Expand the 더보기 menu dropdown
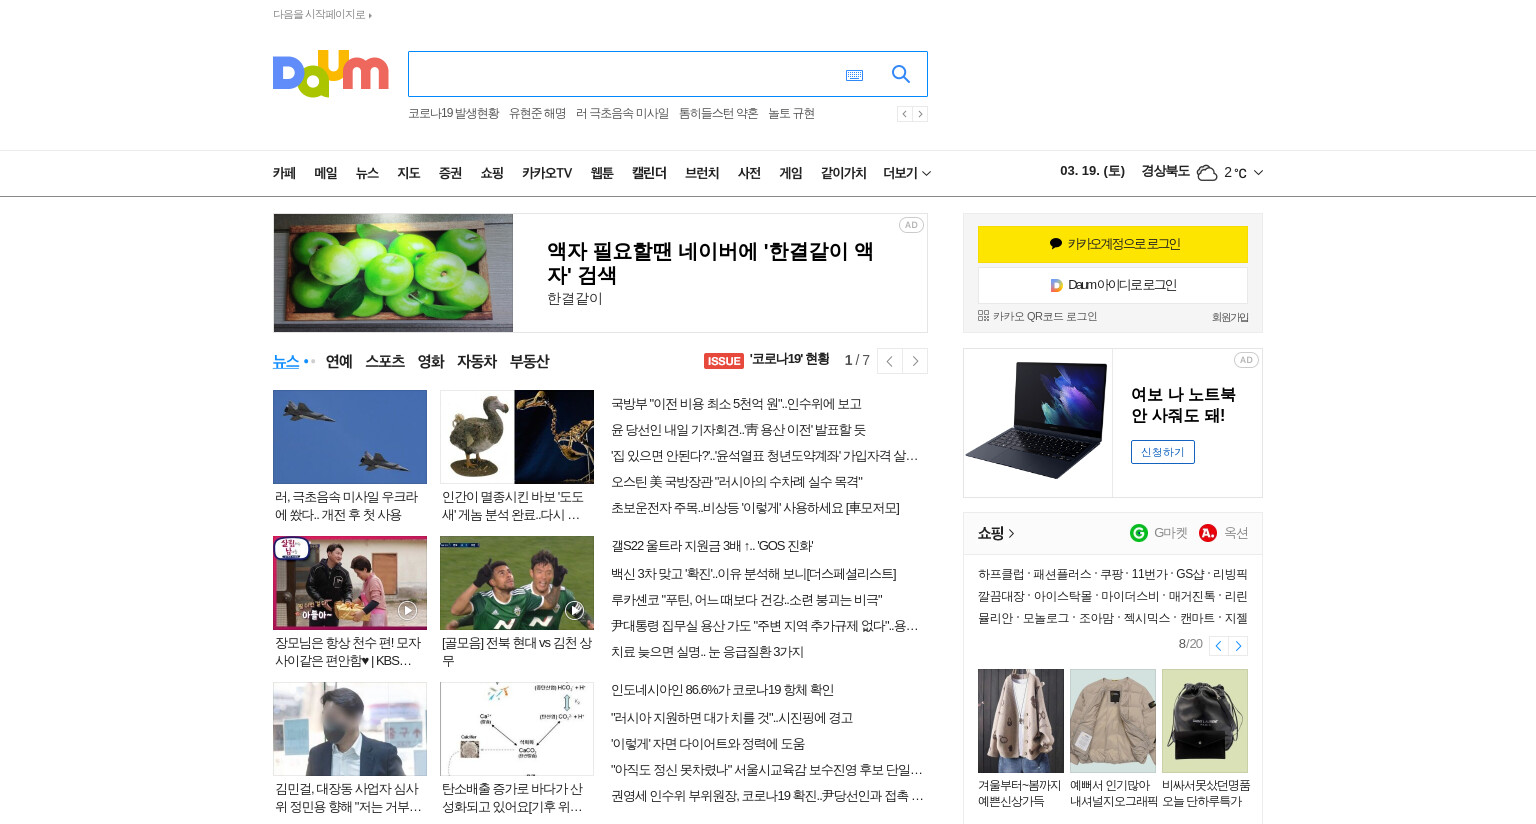The width and height of the screenshot is (1536, 824). [907, 173]
